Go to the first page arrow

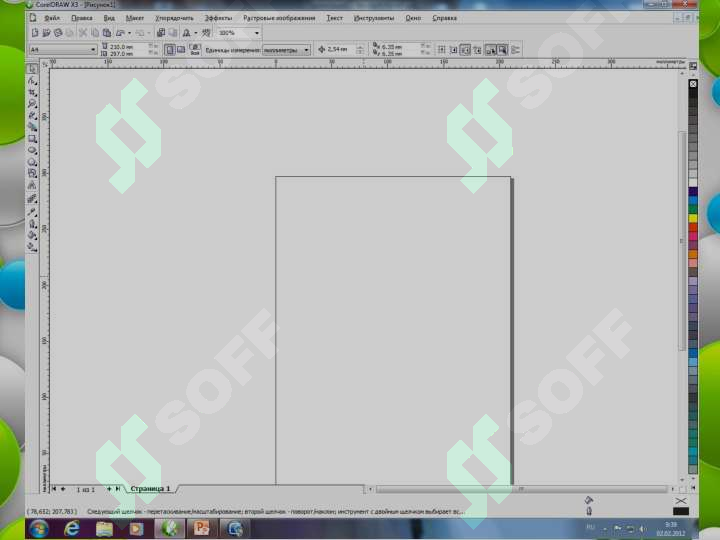[x=54, y=489]
